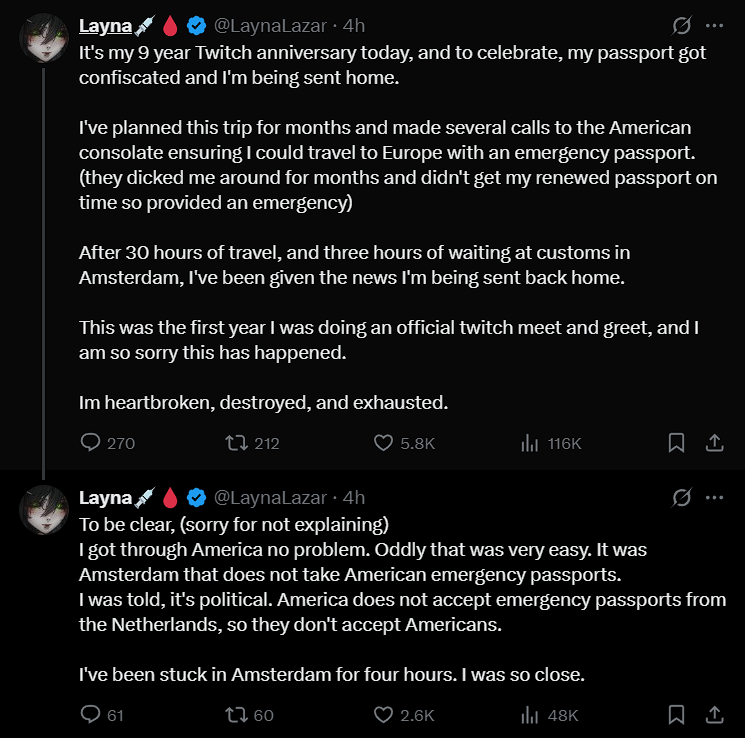Open Grok icon on second tweet
This screenshot has height=738, width=745.
click(x=683, y=497)
